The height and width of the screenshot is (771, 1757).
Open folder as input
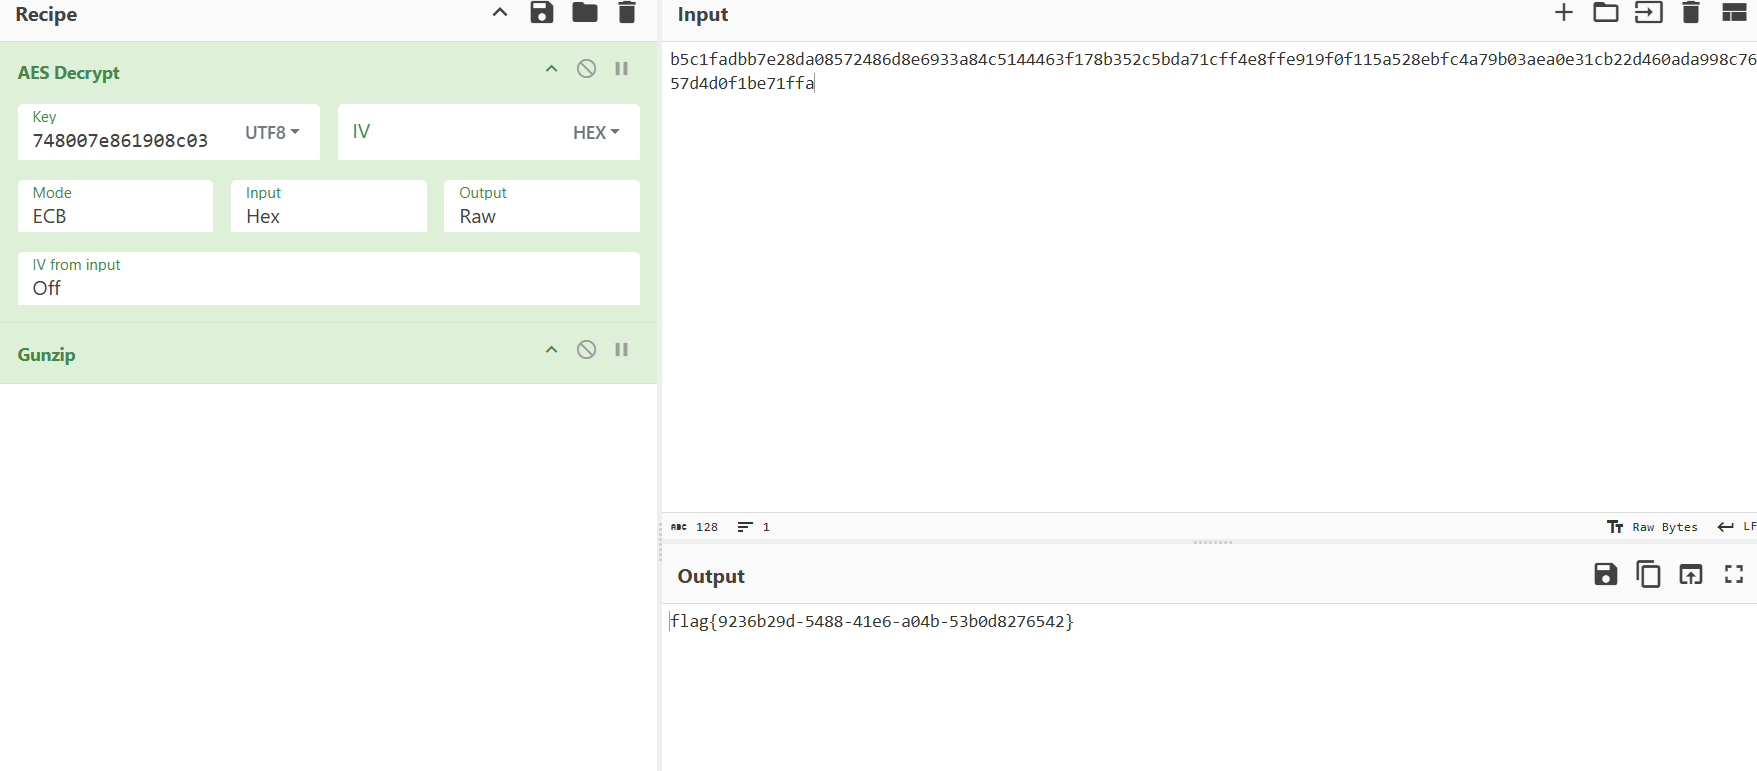(1606, 12)
